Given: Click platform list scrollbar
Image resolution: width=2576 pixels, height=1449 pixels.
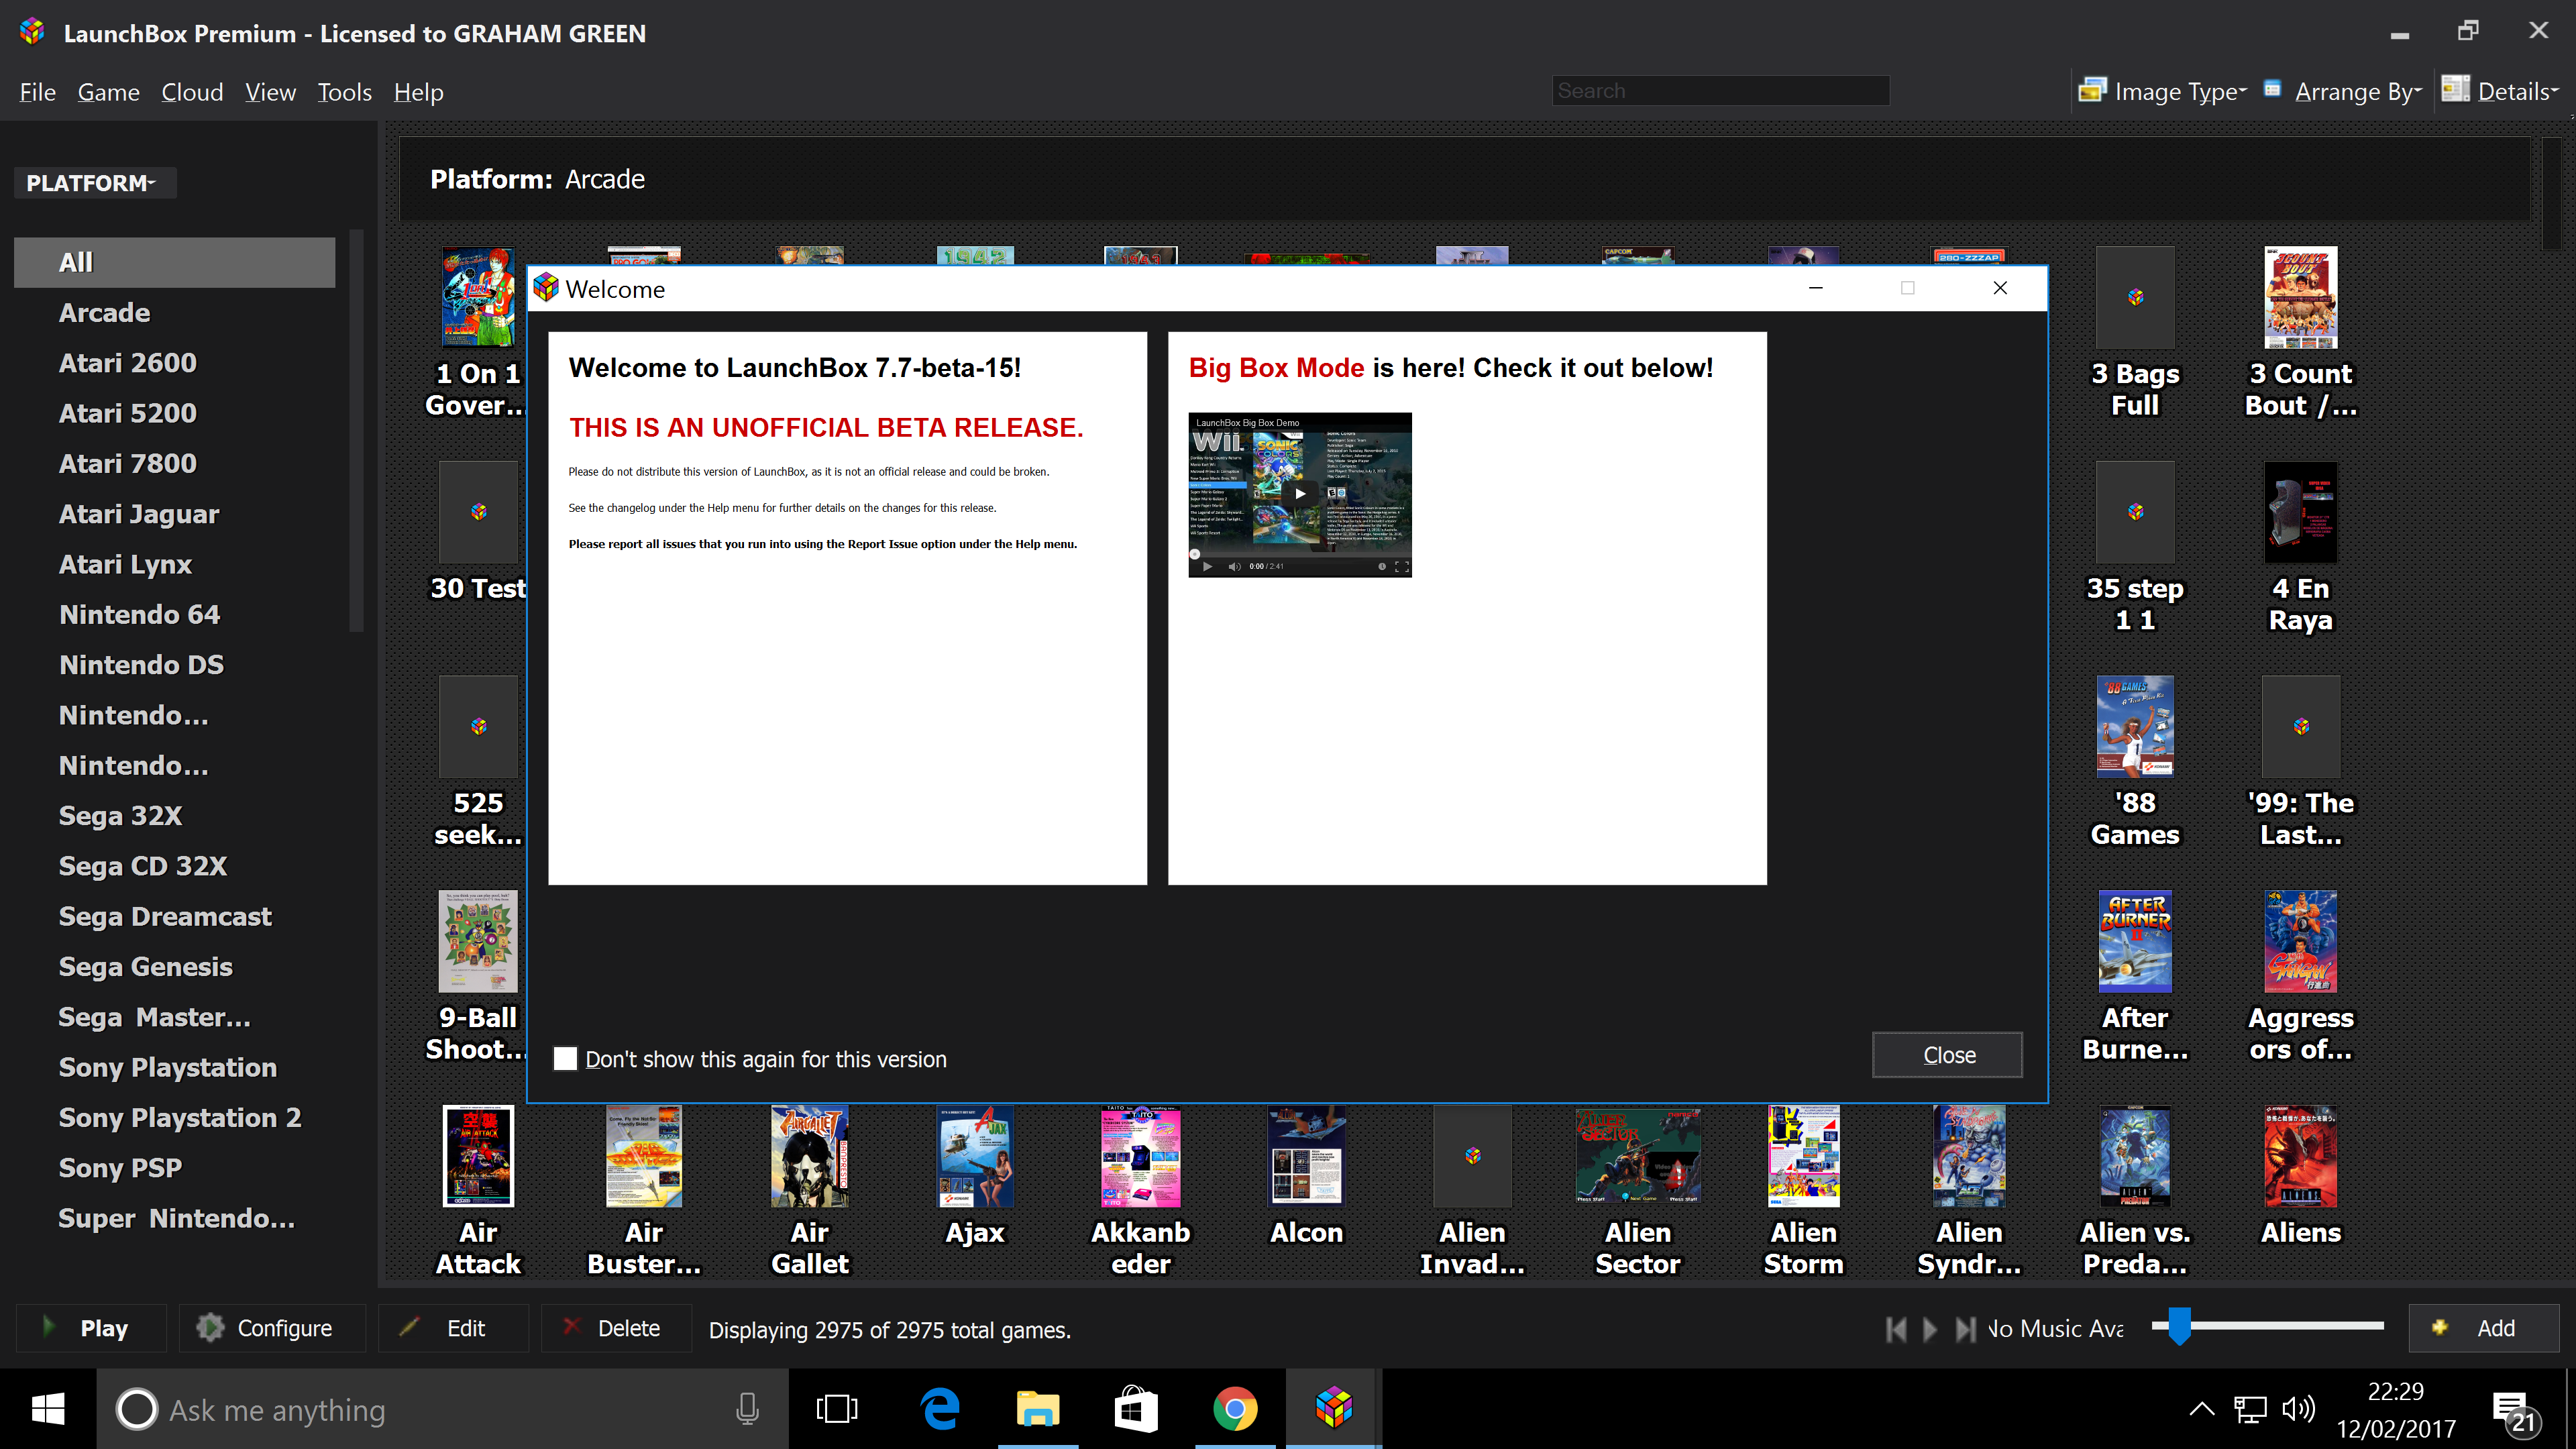Looking at the screenshot, I should (x=356, y=430).
